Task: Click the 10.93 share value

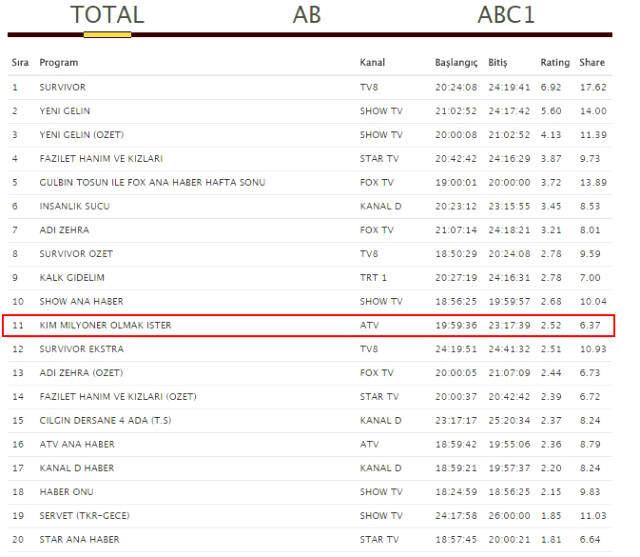Action: tap(593, 349)
